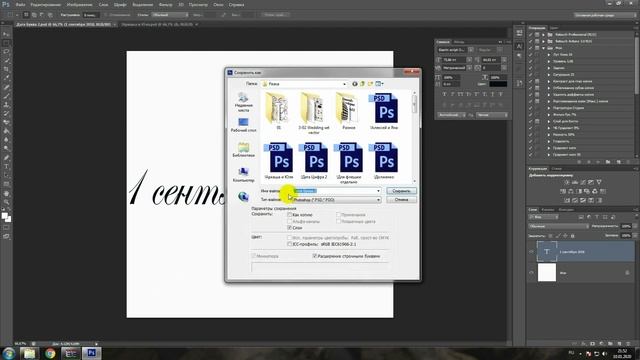Click the 'Отмена' button
640x360 pixels.
point(401,200)
